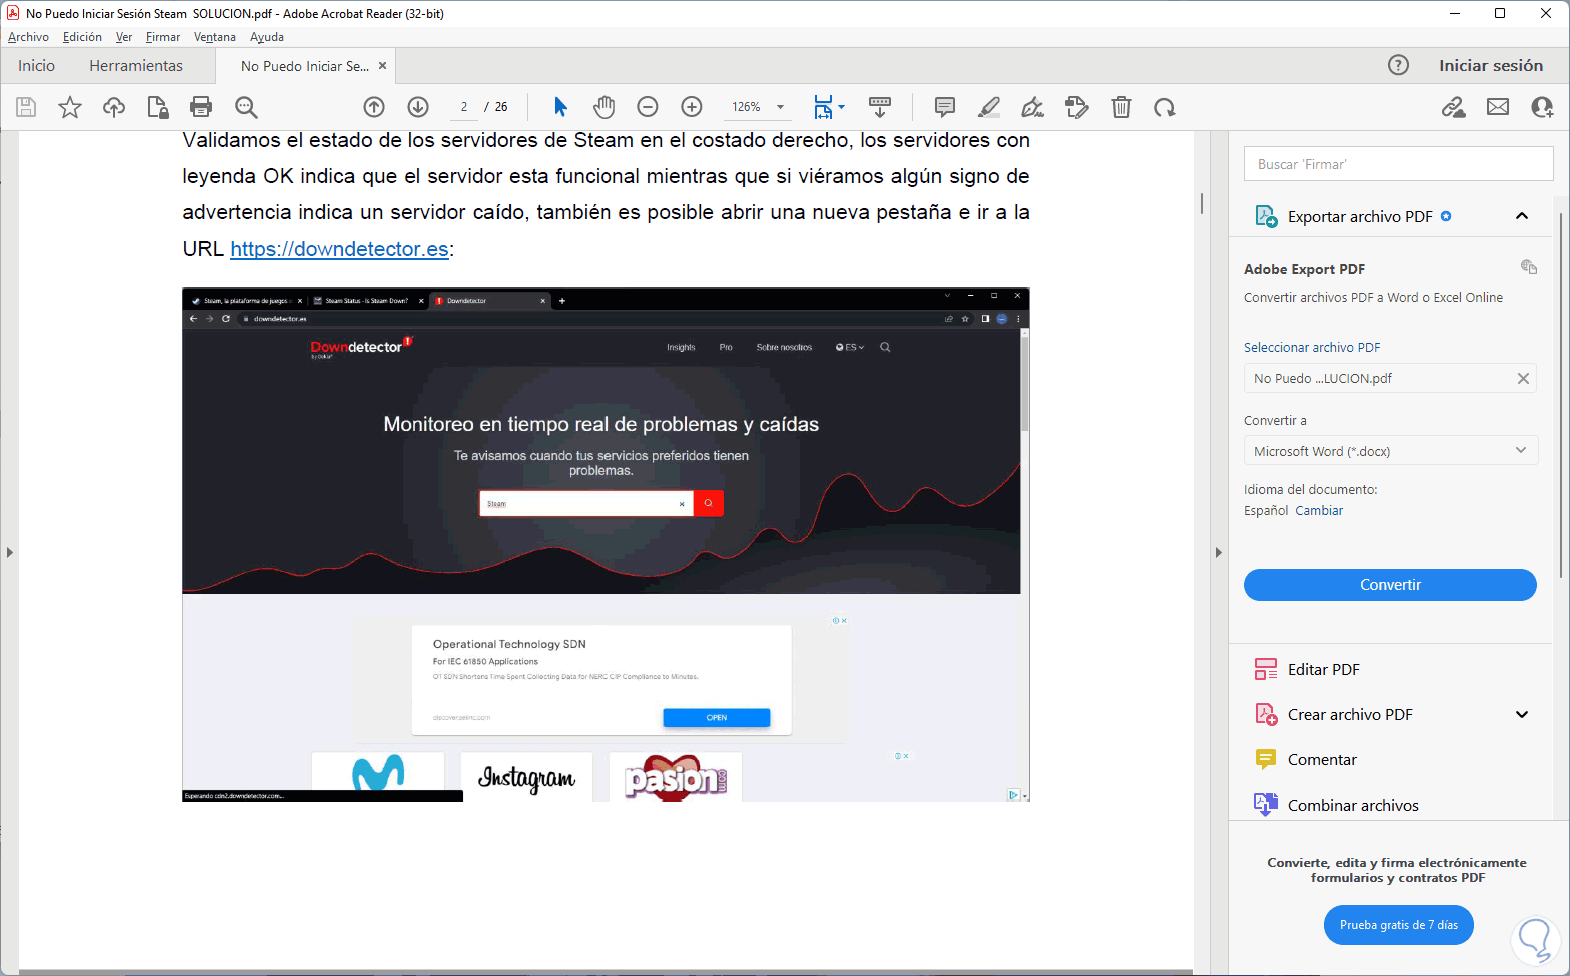The image size is (1570, 976).
Task: Open the help question mark icon
Action: [x=1398, y=65]
